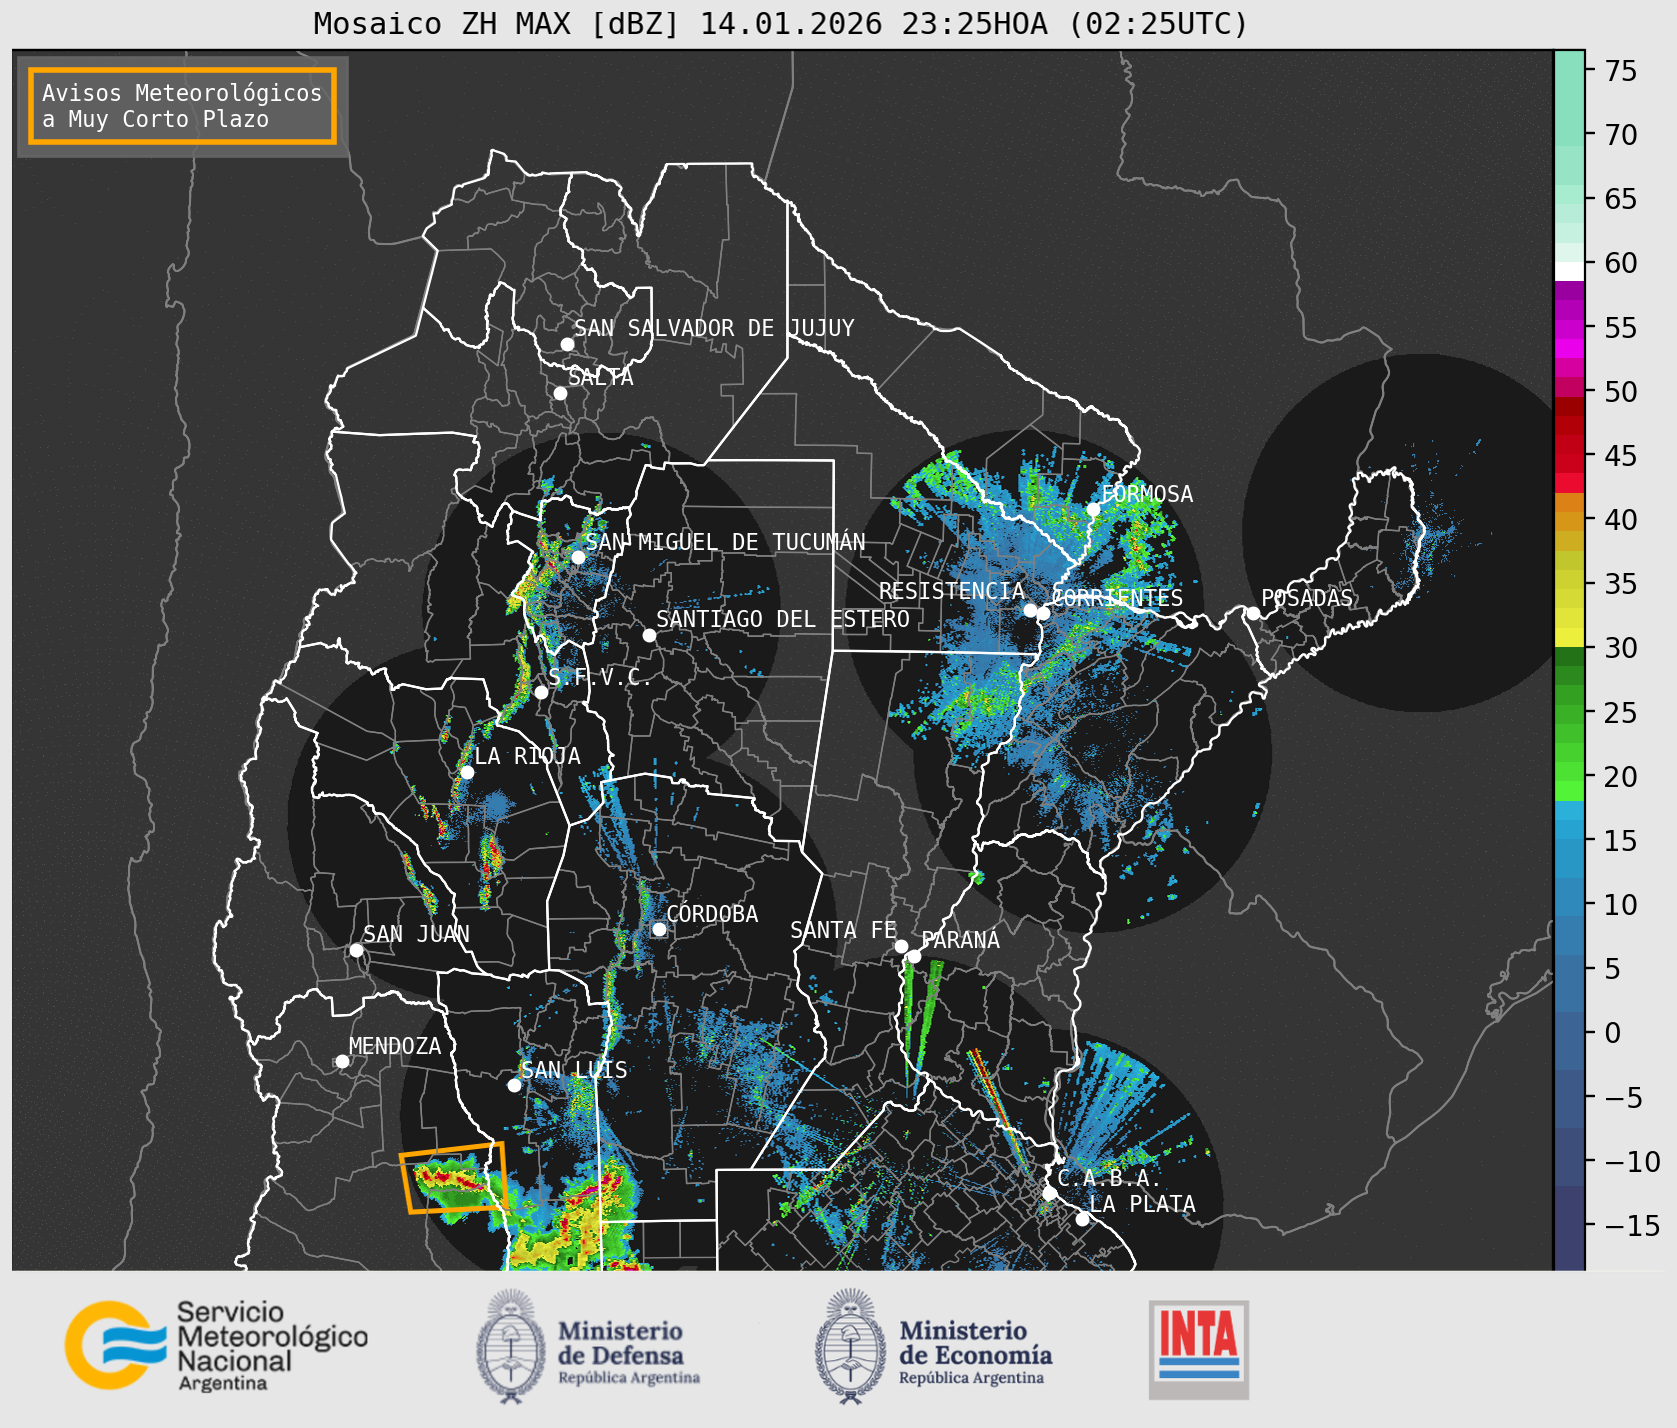1677x1428 pixels.
Task: Select the San Salvador de Jujuy city marker dot
Action: [x=567, y=344]
